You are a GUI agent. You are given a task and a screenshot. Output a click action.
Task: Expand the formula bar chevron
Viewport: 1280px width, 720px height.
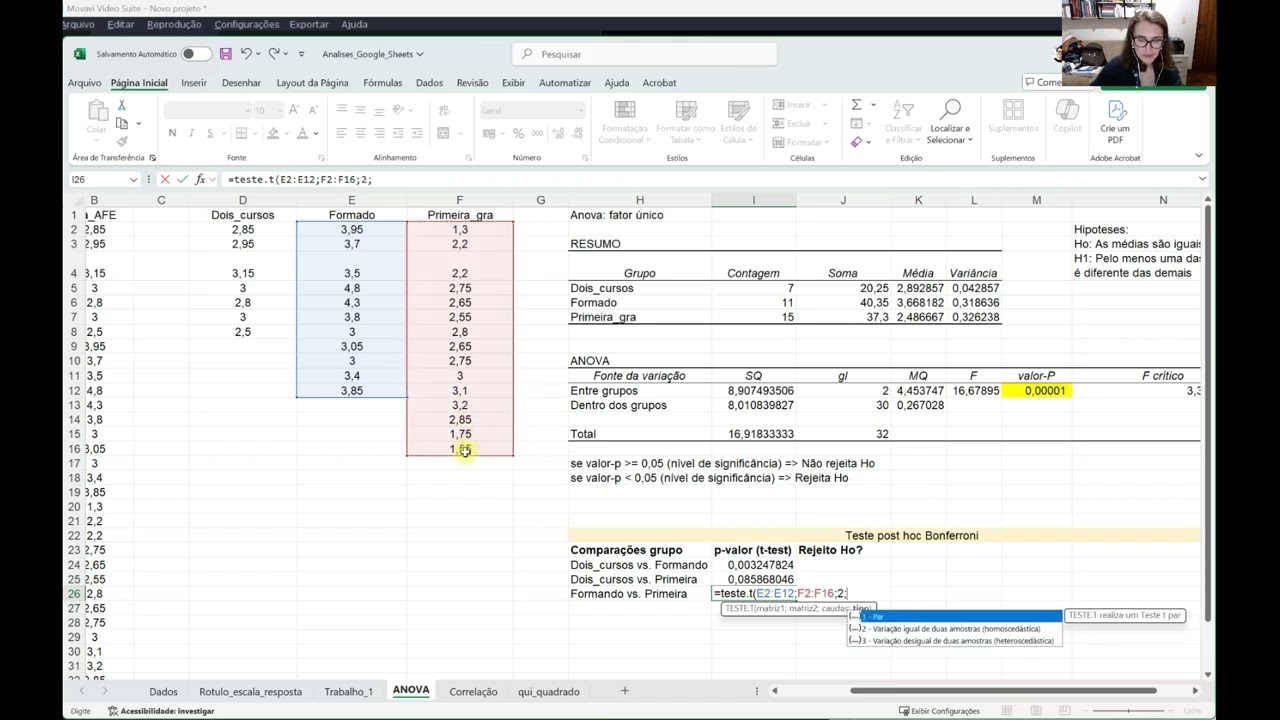[1202, 180]
